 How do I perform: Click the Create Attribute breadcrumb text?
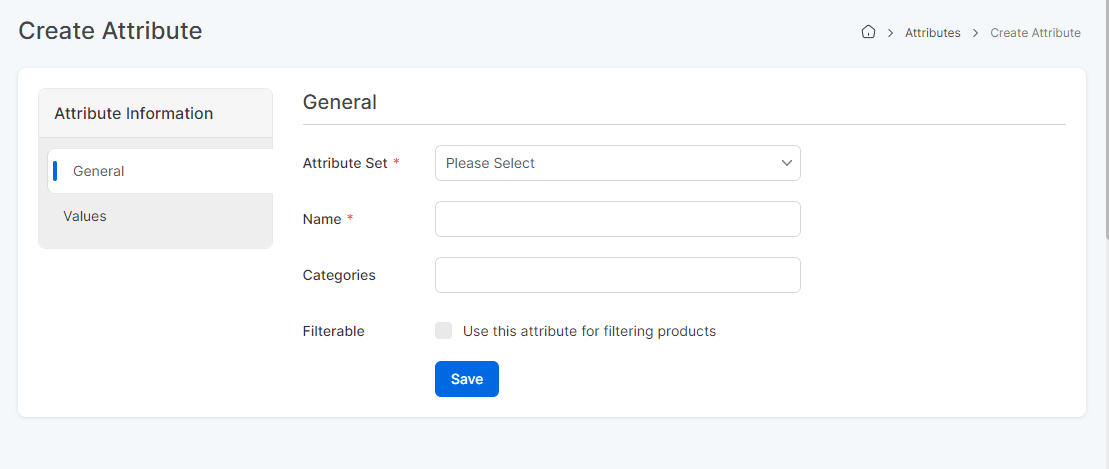(1035, 33)
